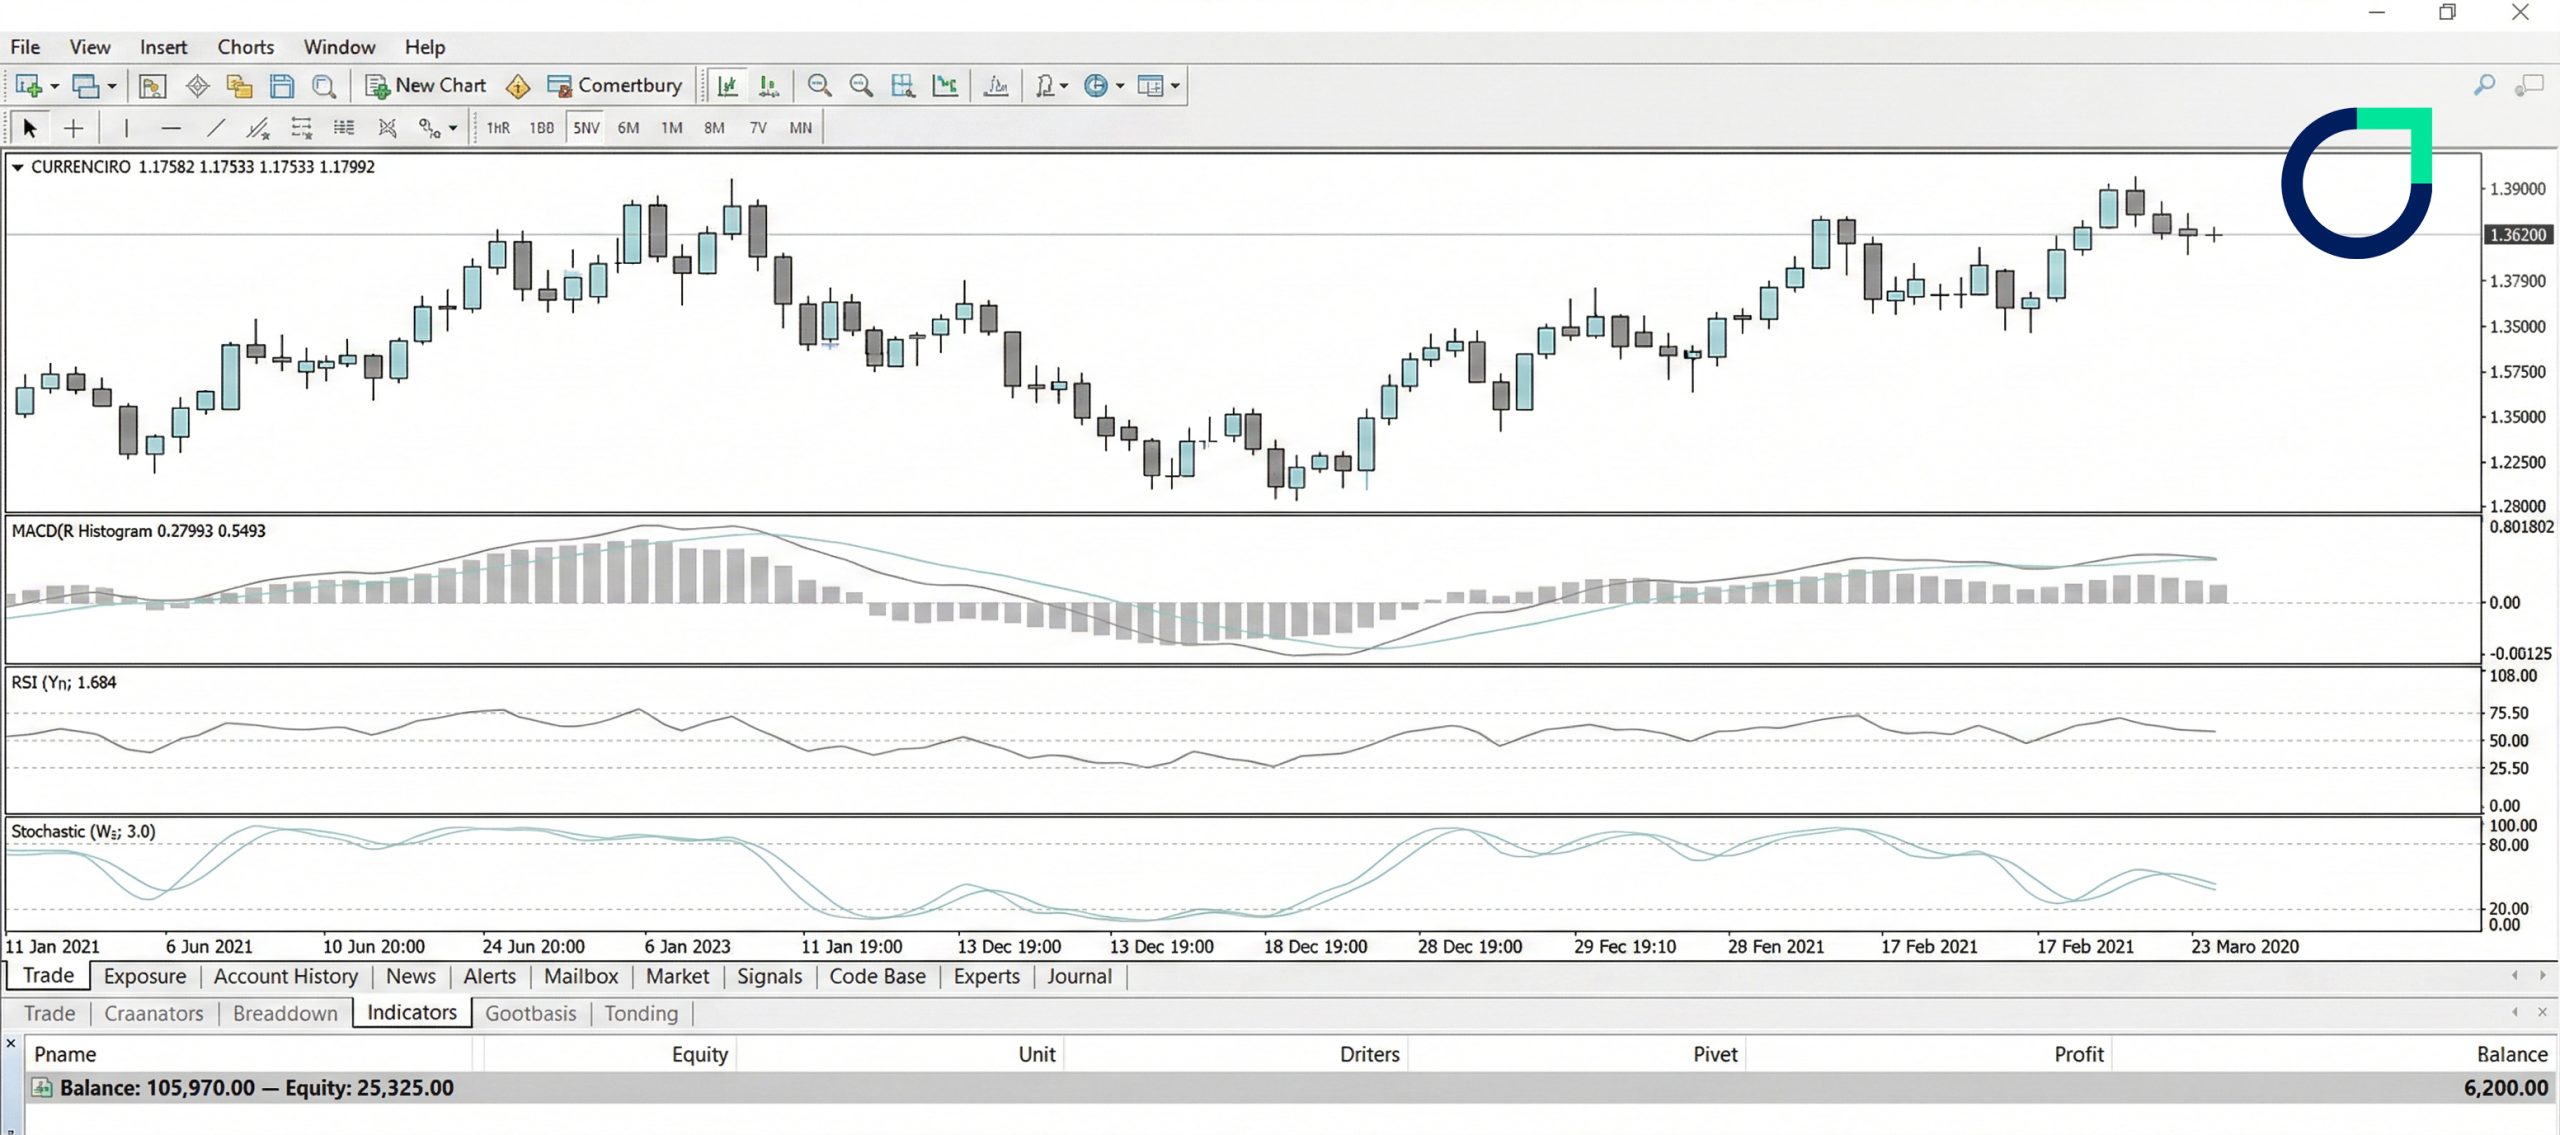The height and width of the screenshot is (1135, 2560).
Task: Expand the CURRENCIRO chart dropdown arrow
Action: [17, 167]
